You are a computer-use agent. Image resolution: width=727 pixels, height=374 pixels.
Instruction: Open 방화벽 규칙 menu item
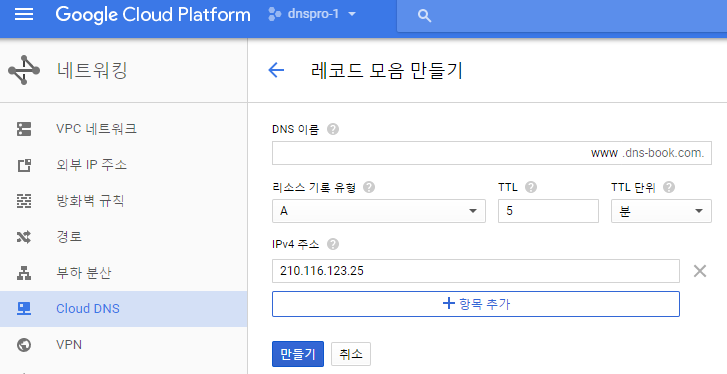click(123, 201)
